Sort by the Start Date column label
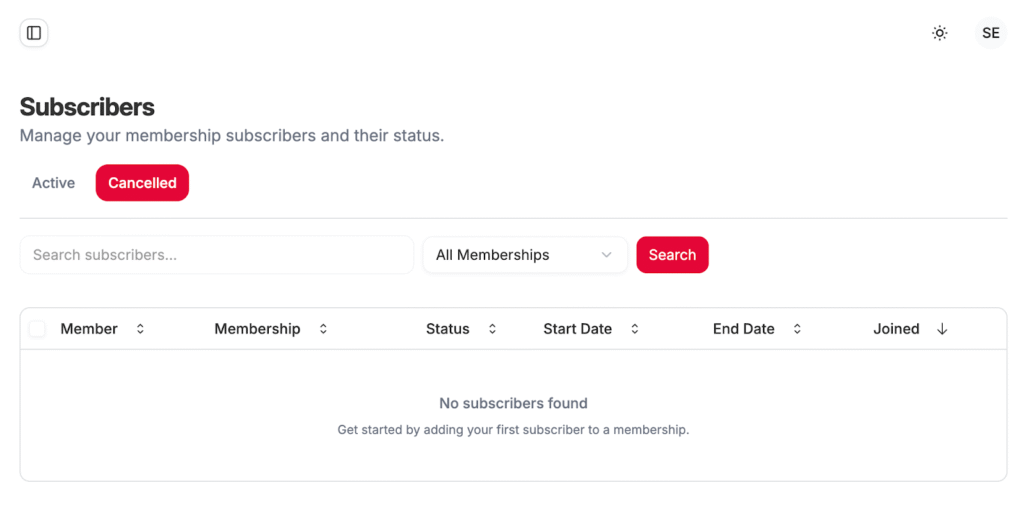The width and height of the screenshot is (1024, 526). point(577,329)
